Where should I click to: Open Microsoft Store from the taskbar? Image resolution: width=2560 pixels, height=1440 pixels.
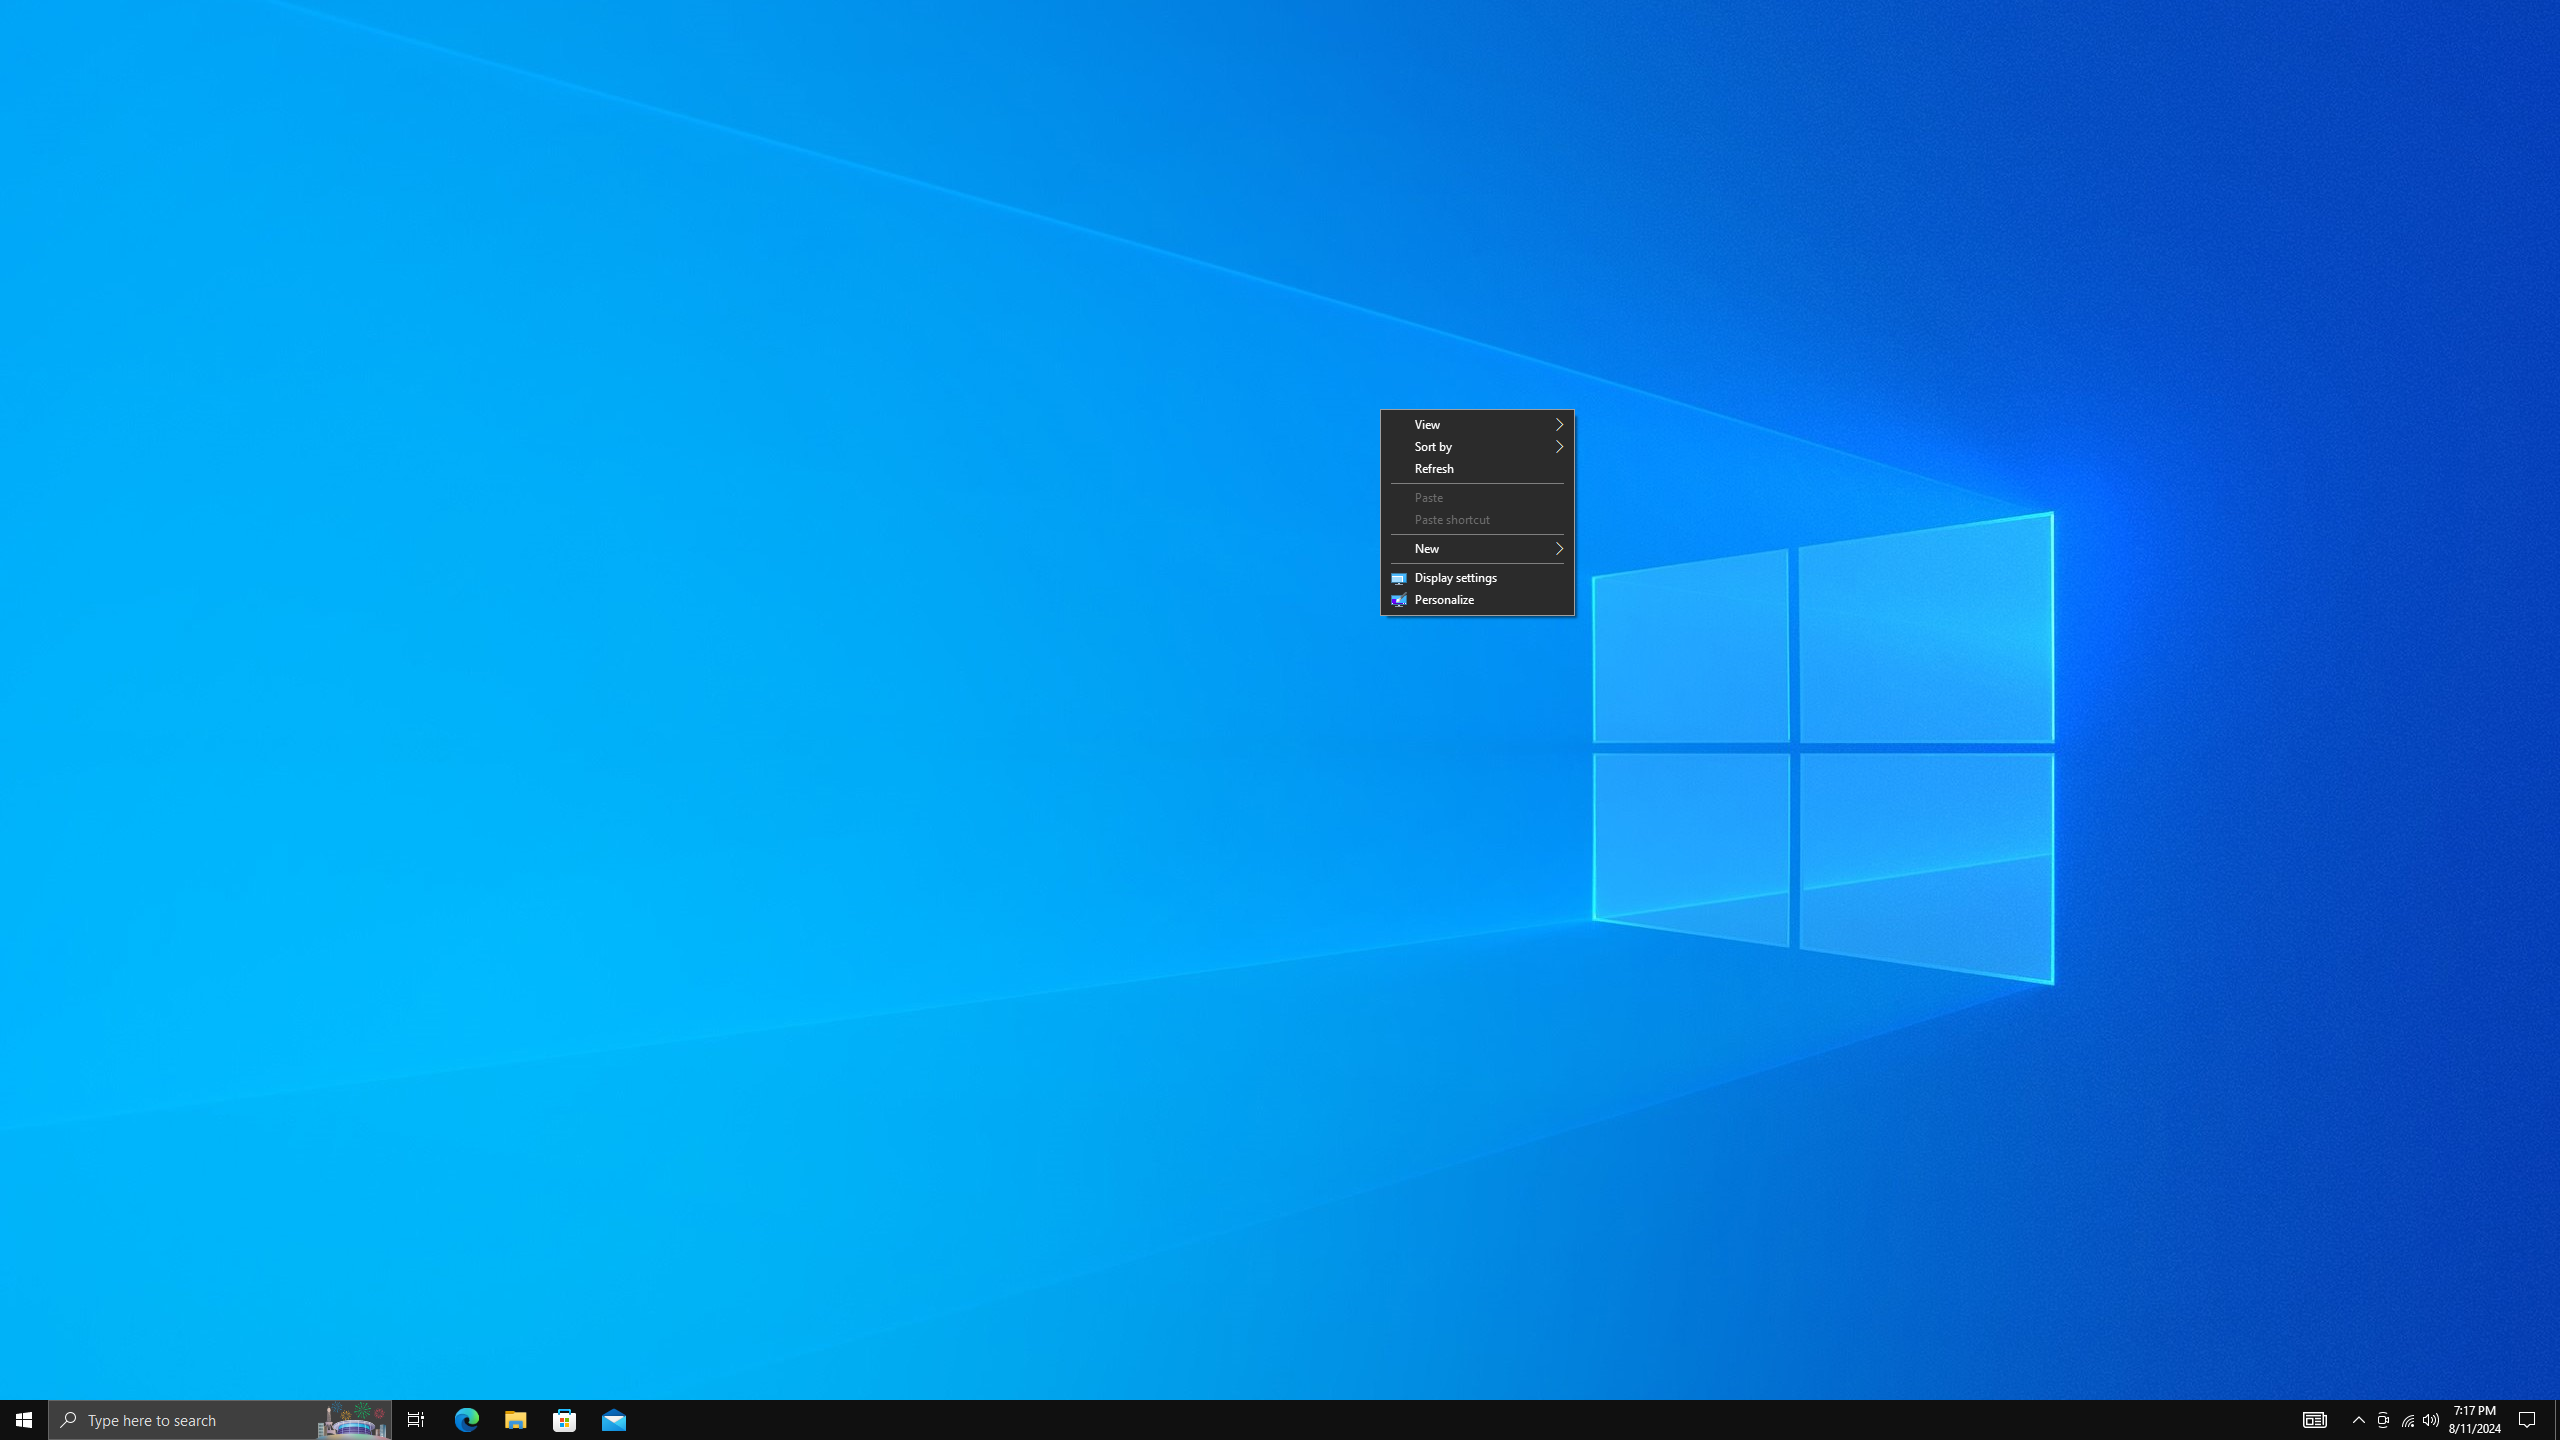565,1419
